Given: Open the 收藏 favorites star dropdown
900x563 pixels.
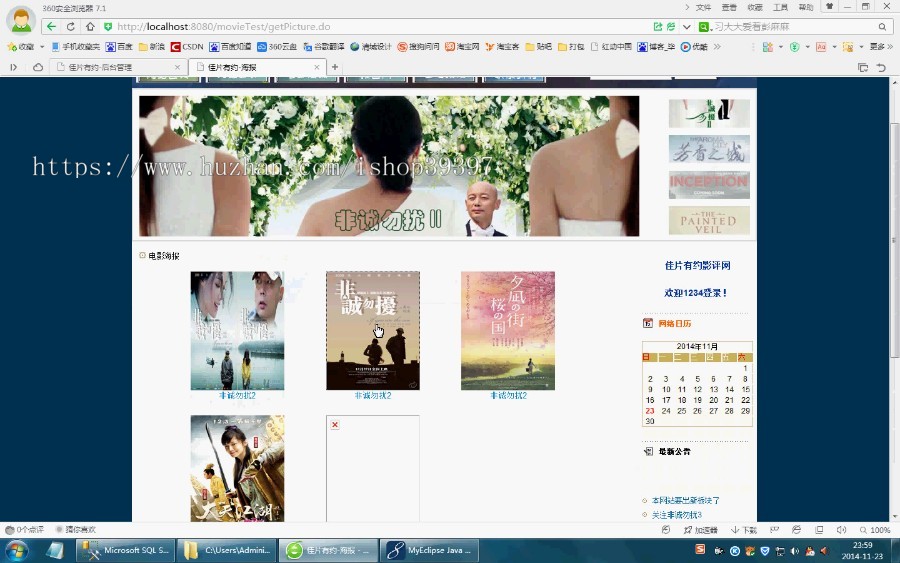Looking at the screenshot, I should (25, 46).
